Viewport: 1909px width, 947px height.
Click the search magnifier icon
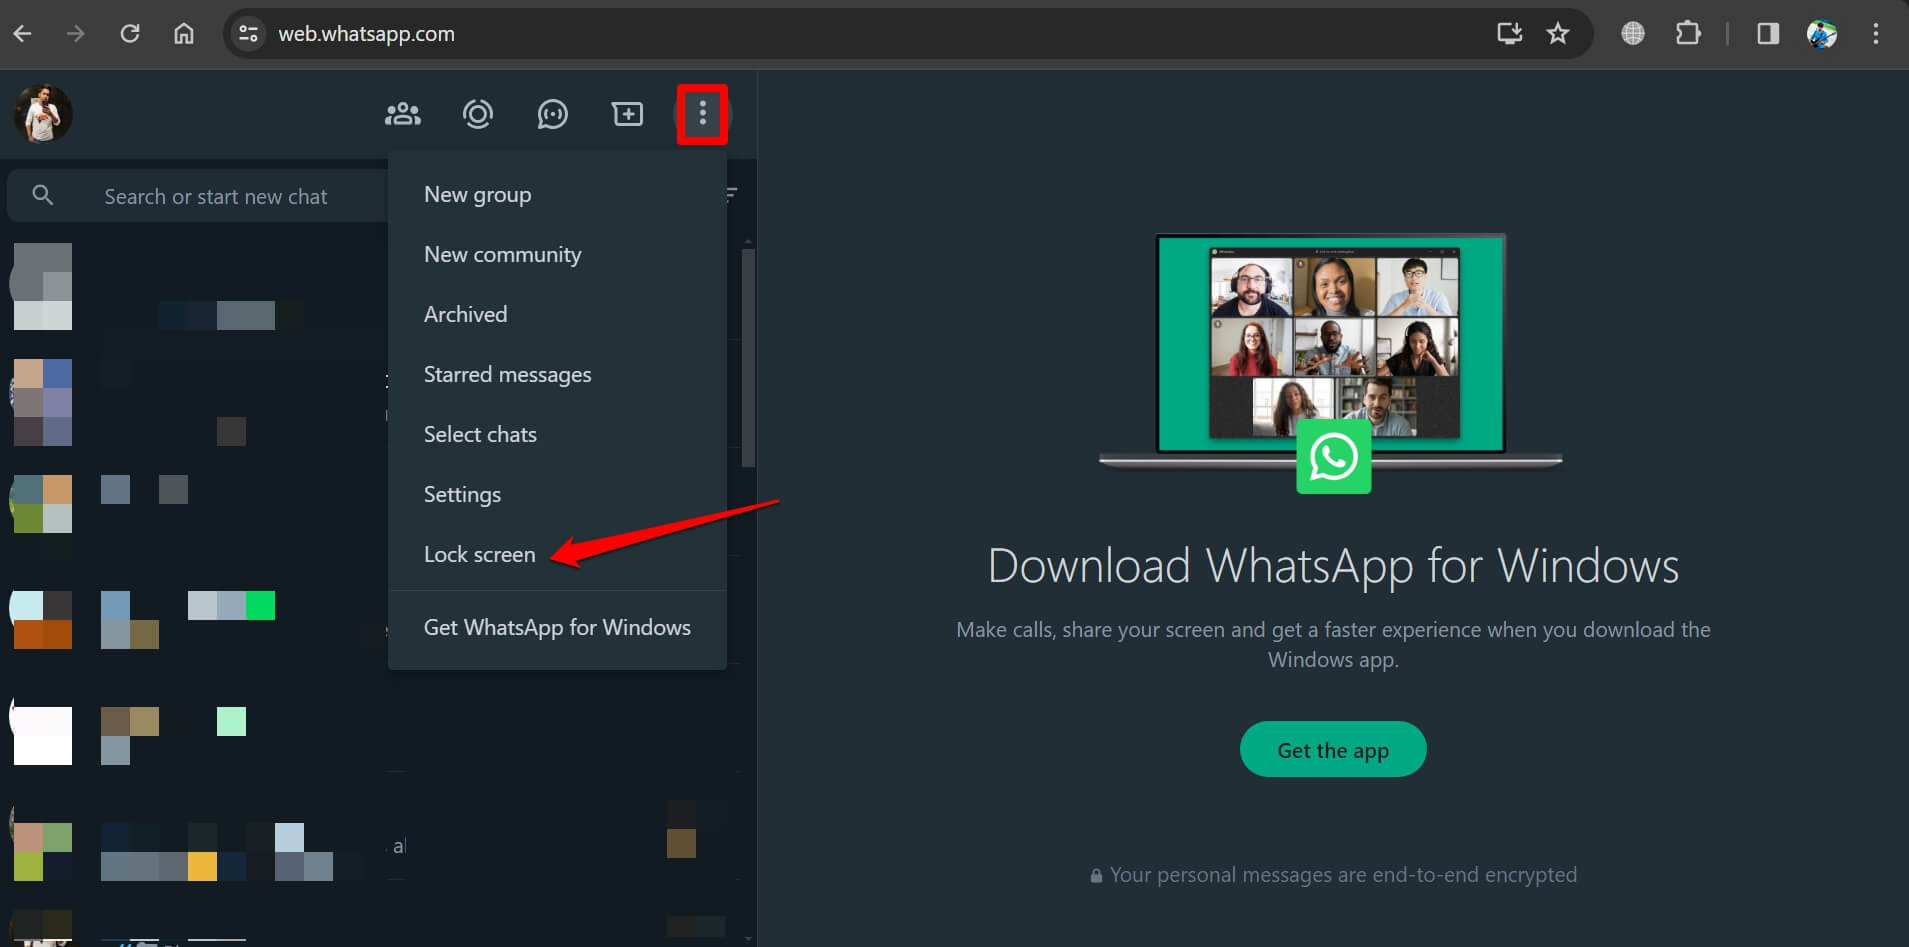42,195
